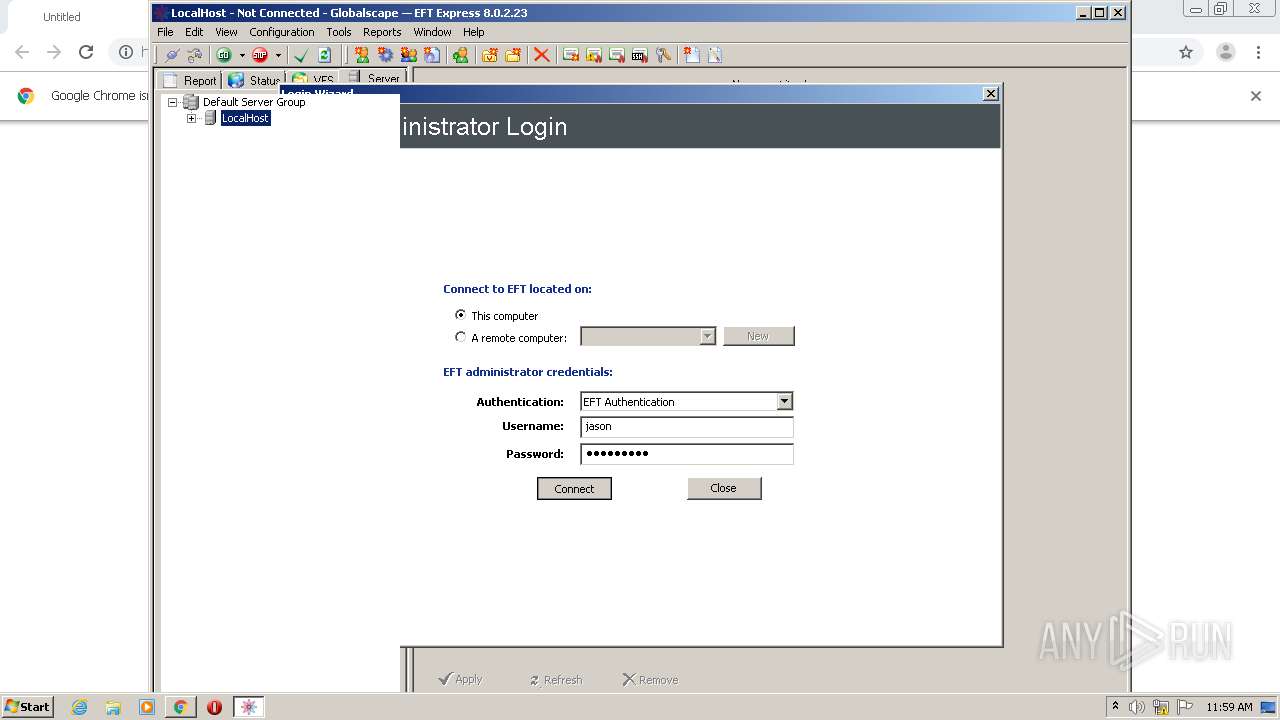
Task: Click the third certificate toolbar icon
Action: click(617, 55)
